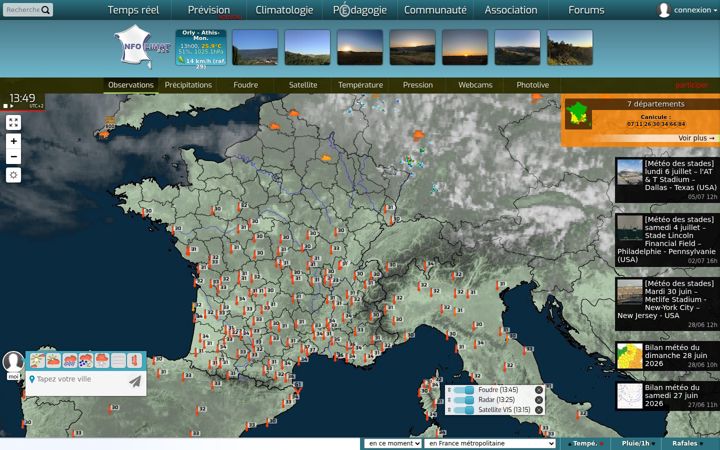
Task: Open the Association menu
Action: tap(511, 10)
